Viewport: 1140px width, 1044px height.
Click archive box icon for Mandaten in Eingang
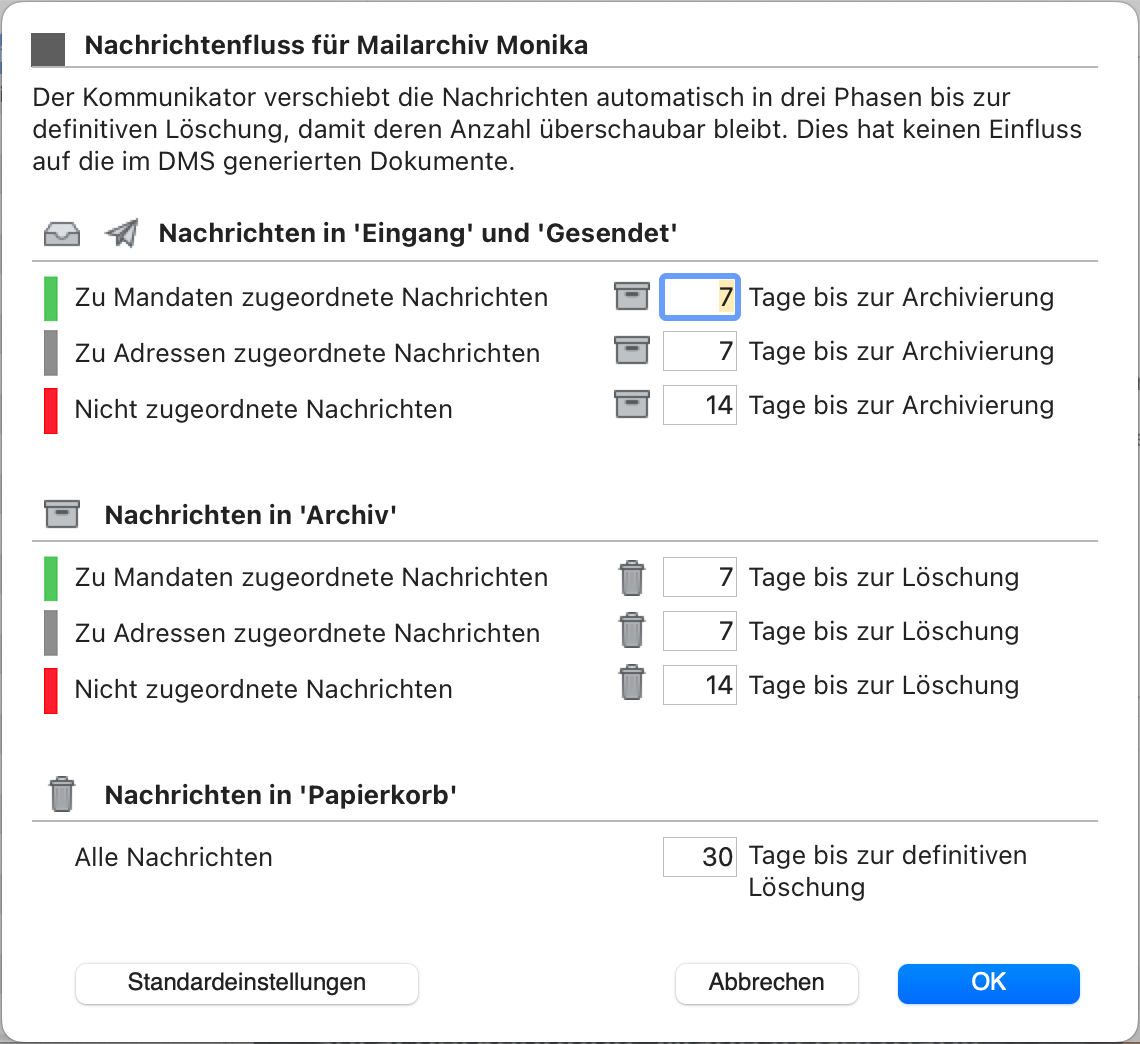631,296
